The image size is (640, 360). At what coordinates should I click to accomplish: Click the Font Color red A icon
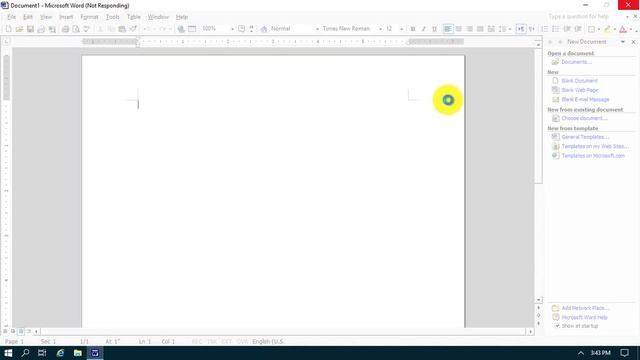click(623, 29)
